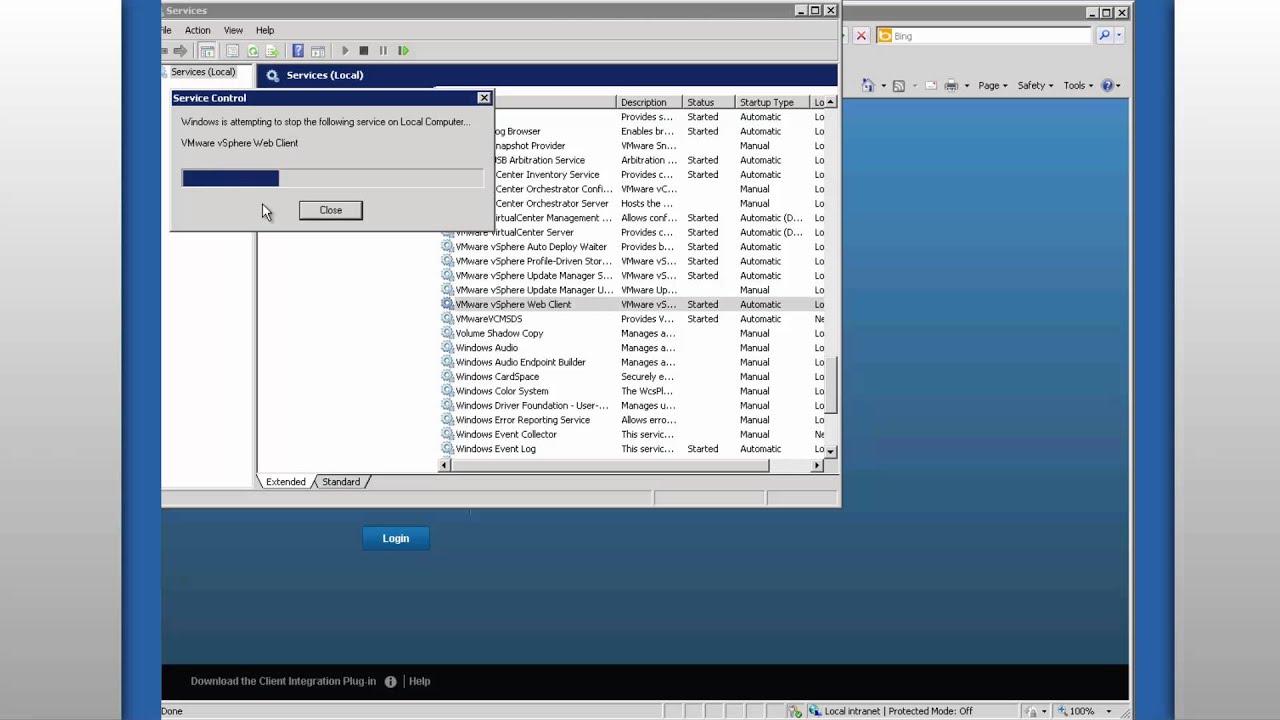Restart the service with the green restart icon
Viewport: 1280px width, 720px height.
point(403,51)
